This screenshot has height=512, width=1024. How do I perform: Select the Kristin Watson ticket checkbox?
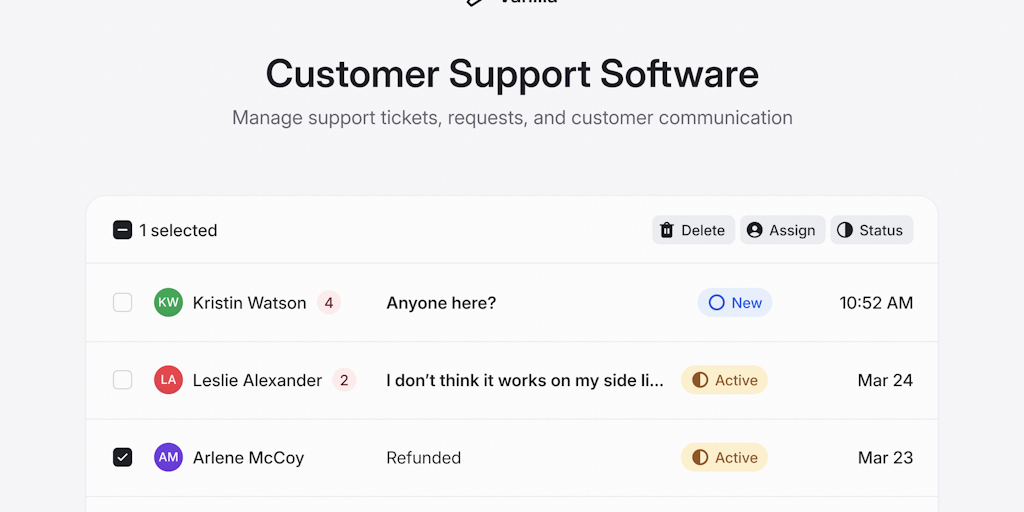[122, 303]
